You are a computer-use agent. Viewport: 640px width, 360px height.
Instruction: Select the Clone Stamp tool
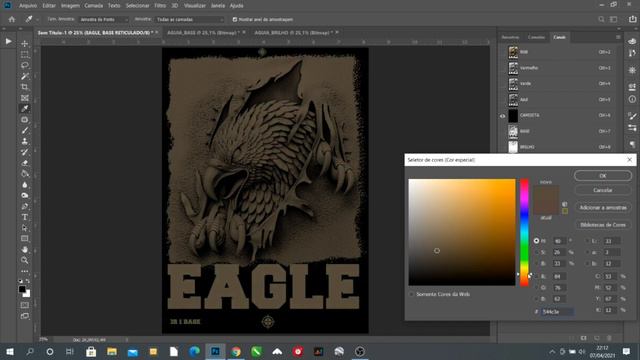coord(25,141)
